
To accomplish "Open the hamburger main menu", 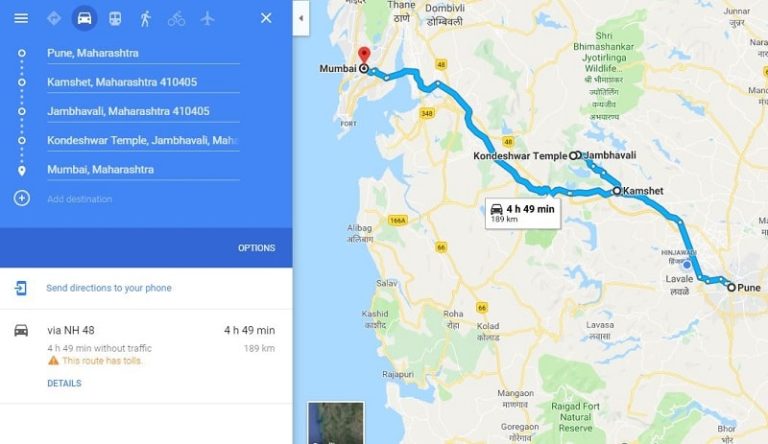I will (x=21, y=18).
